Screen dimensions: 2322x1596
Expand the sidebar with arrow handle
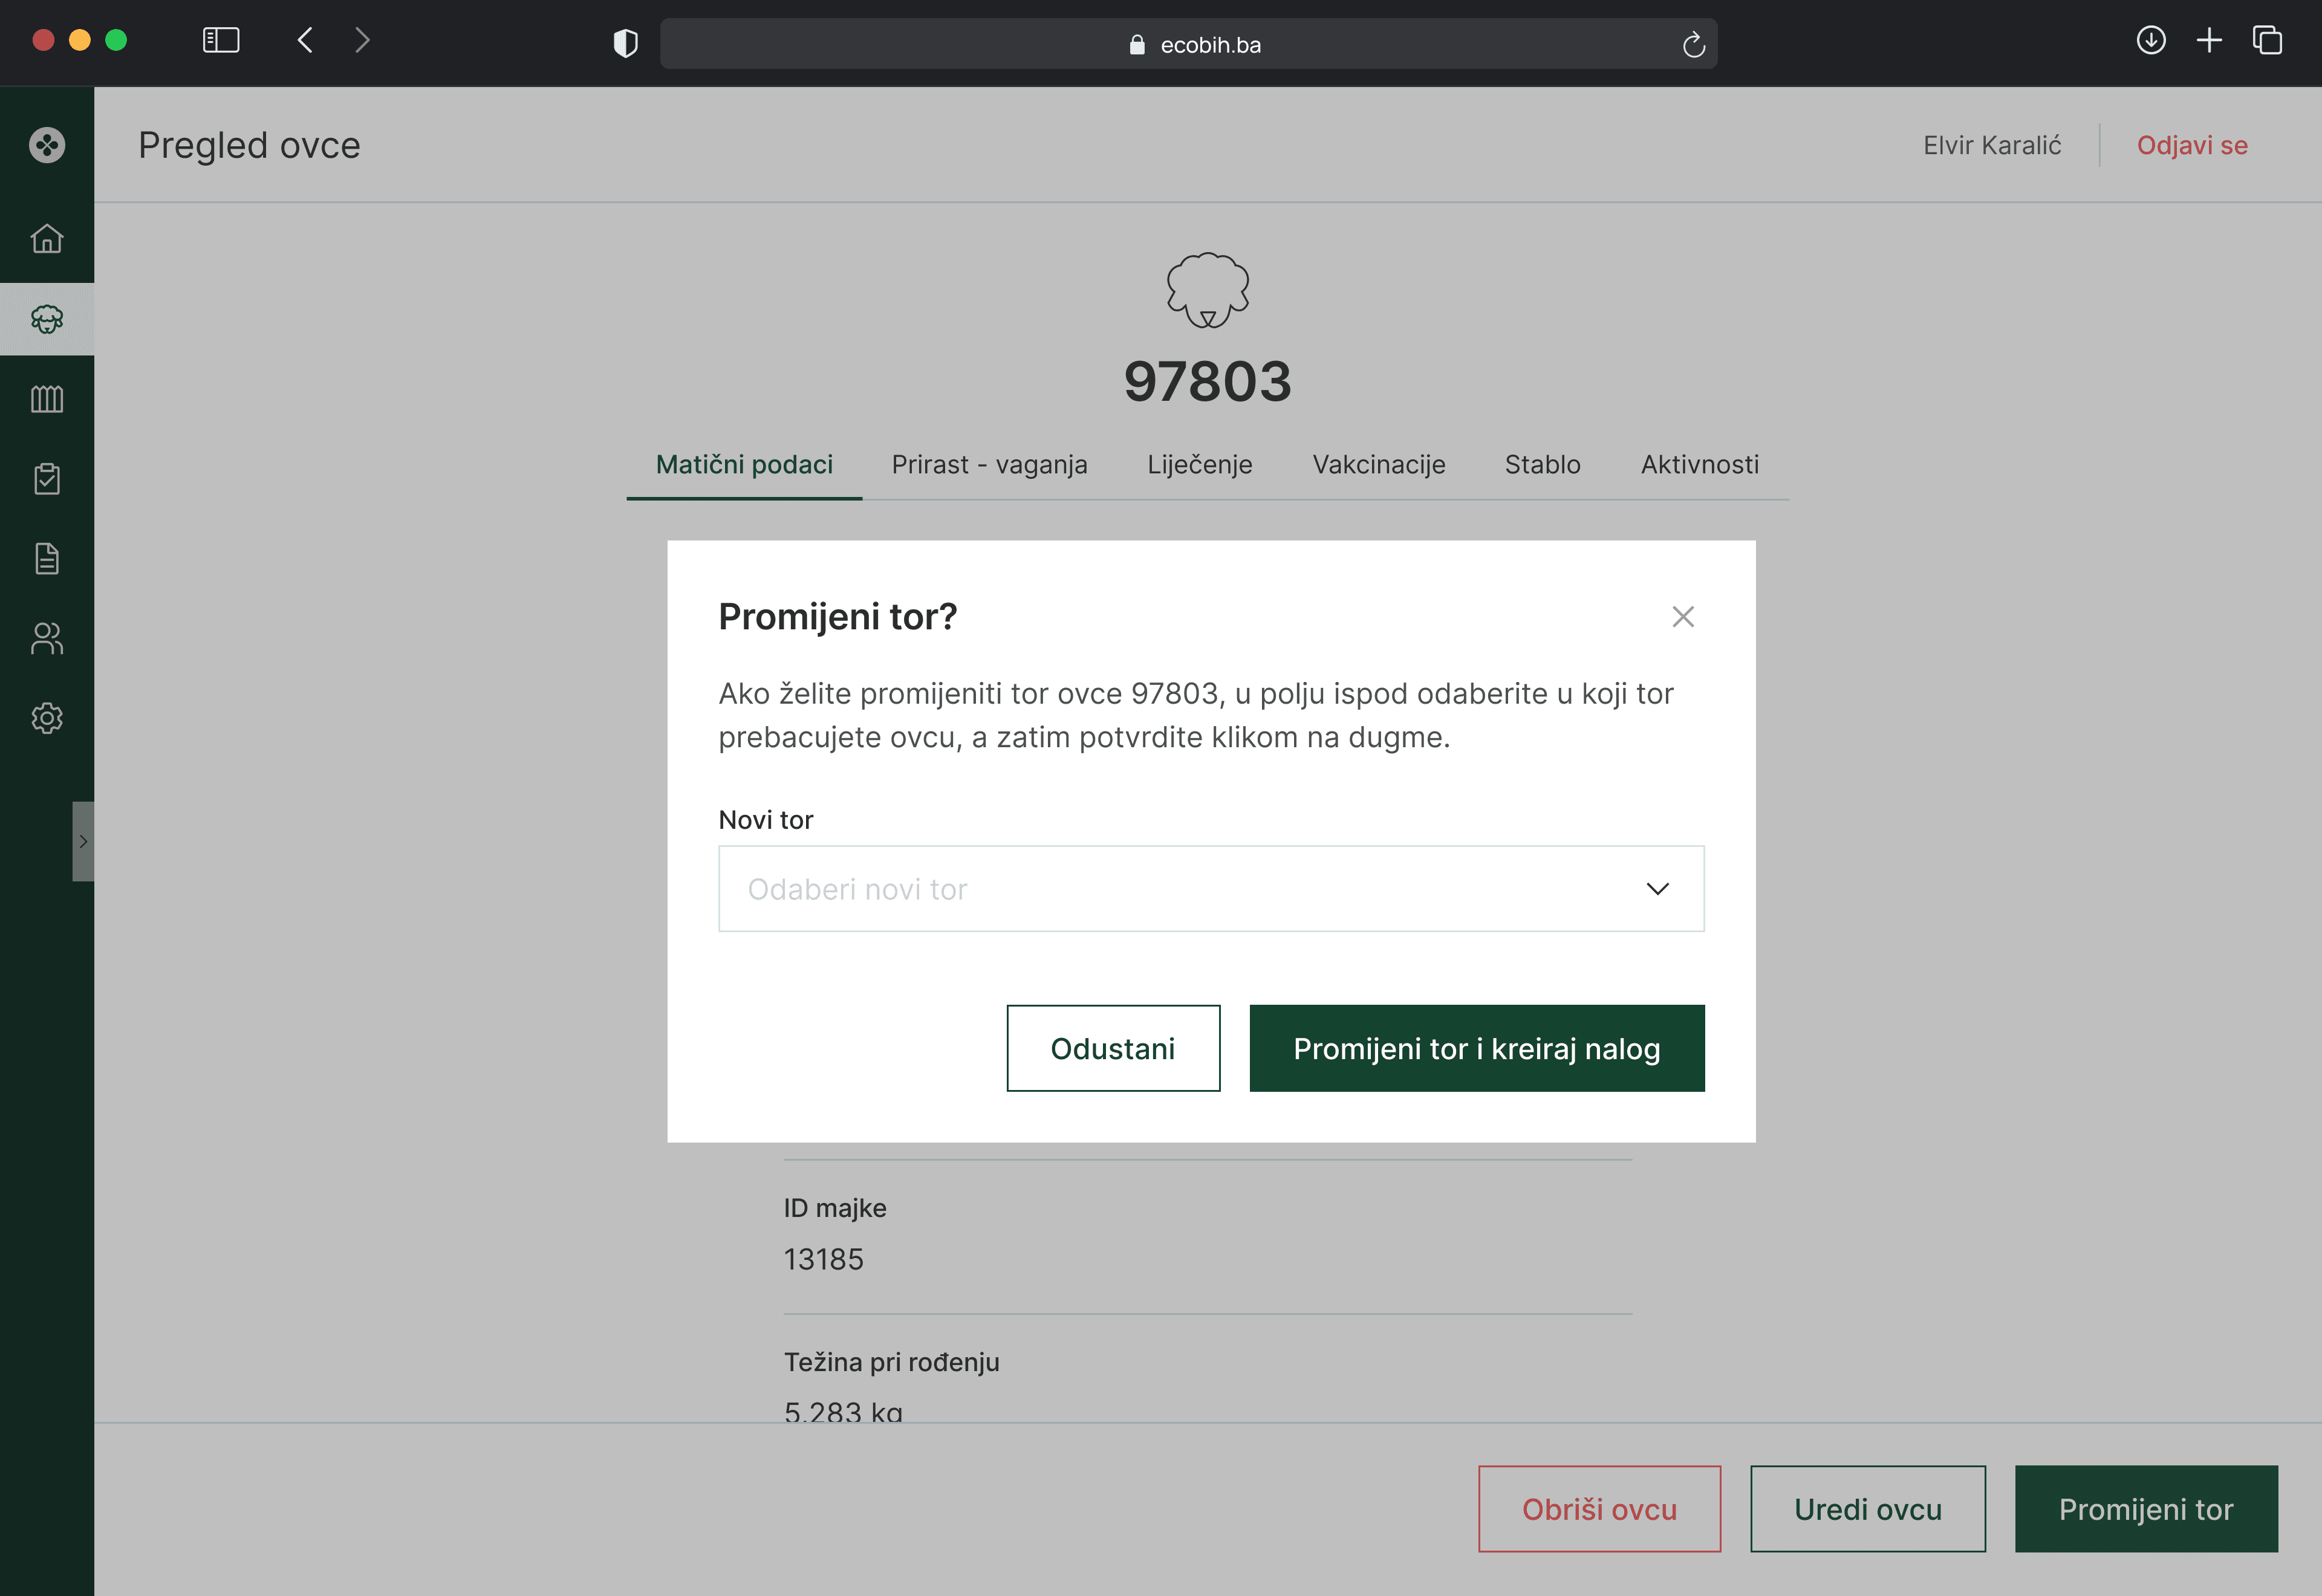pos(83,841)
